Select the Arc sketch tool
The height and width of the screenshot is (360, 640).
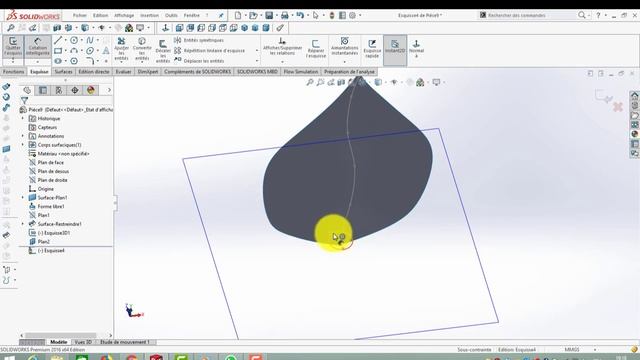coord(74,51)
